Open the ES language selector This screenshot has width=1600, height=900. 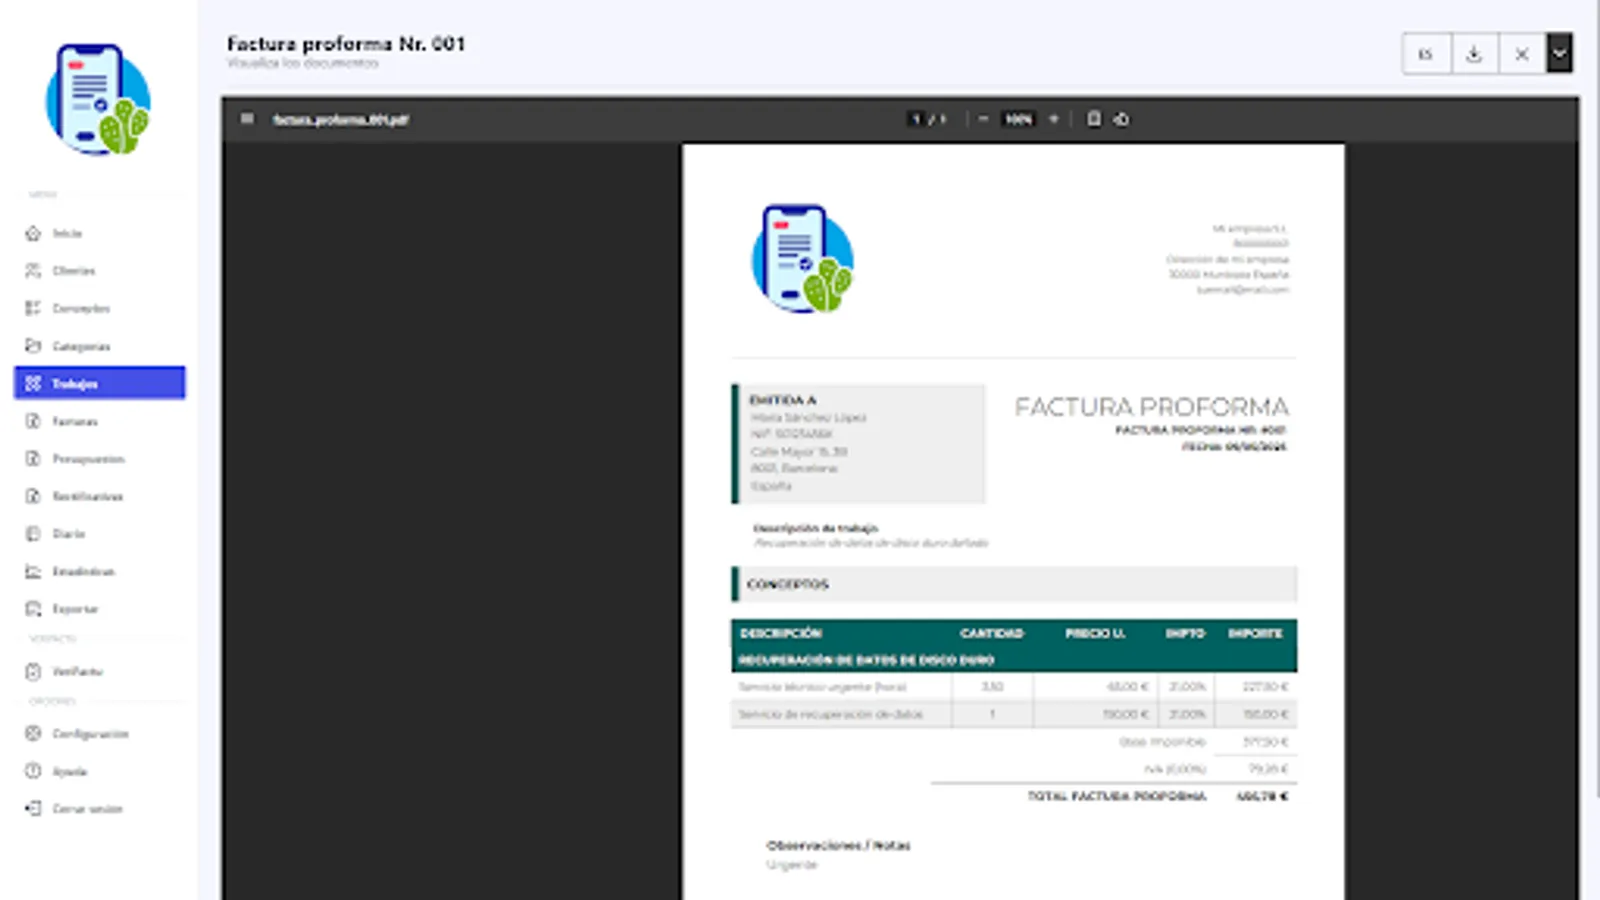pos(1425,54)
